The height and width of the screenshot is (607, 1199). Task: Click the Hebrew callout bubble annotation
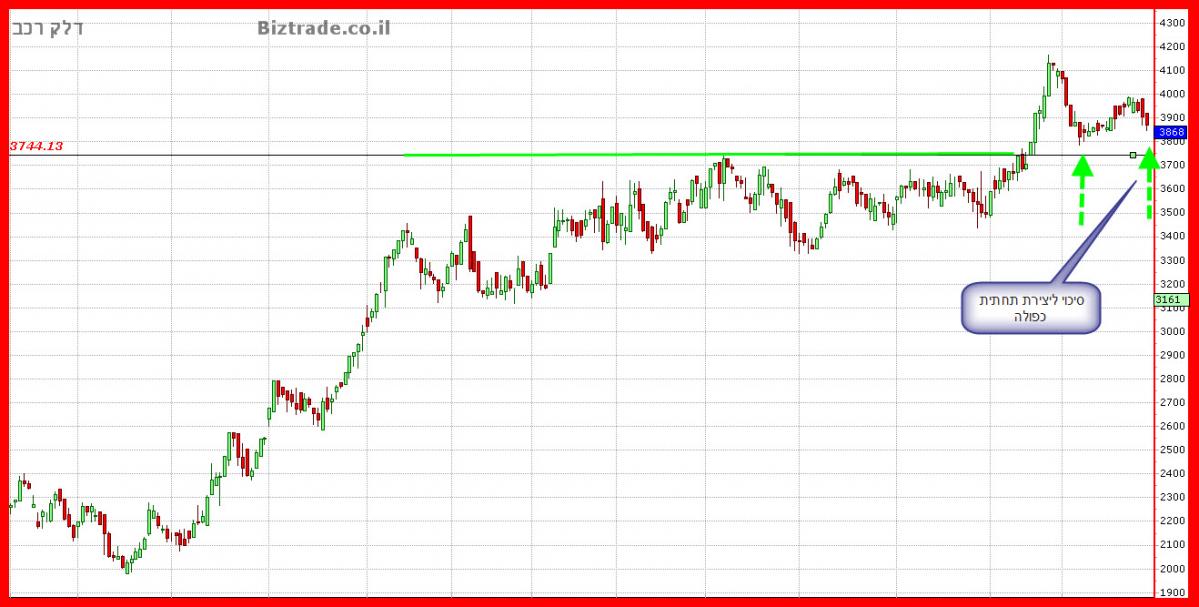coord(1030,308)
